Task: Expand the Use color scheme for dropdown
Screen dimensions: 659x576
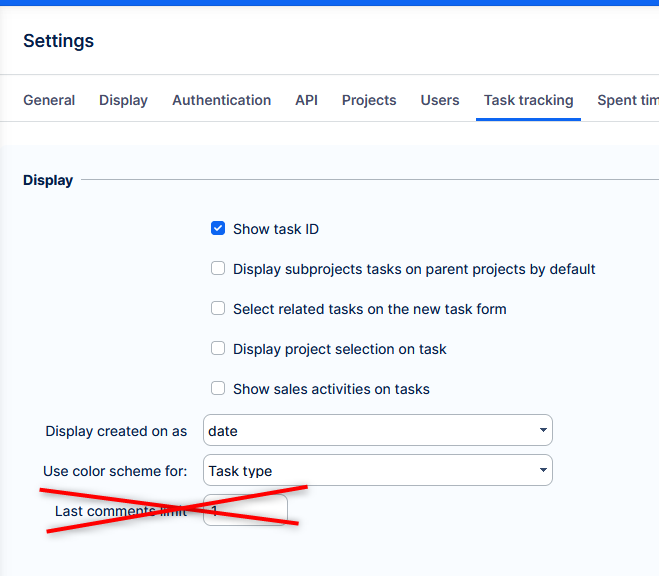Action: tap(377, 471)
